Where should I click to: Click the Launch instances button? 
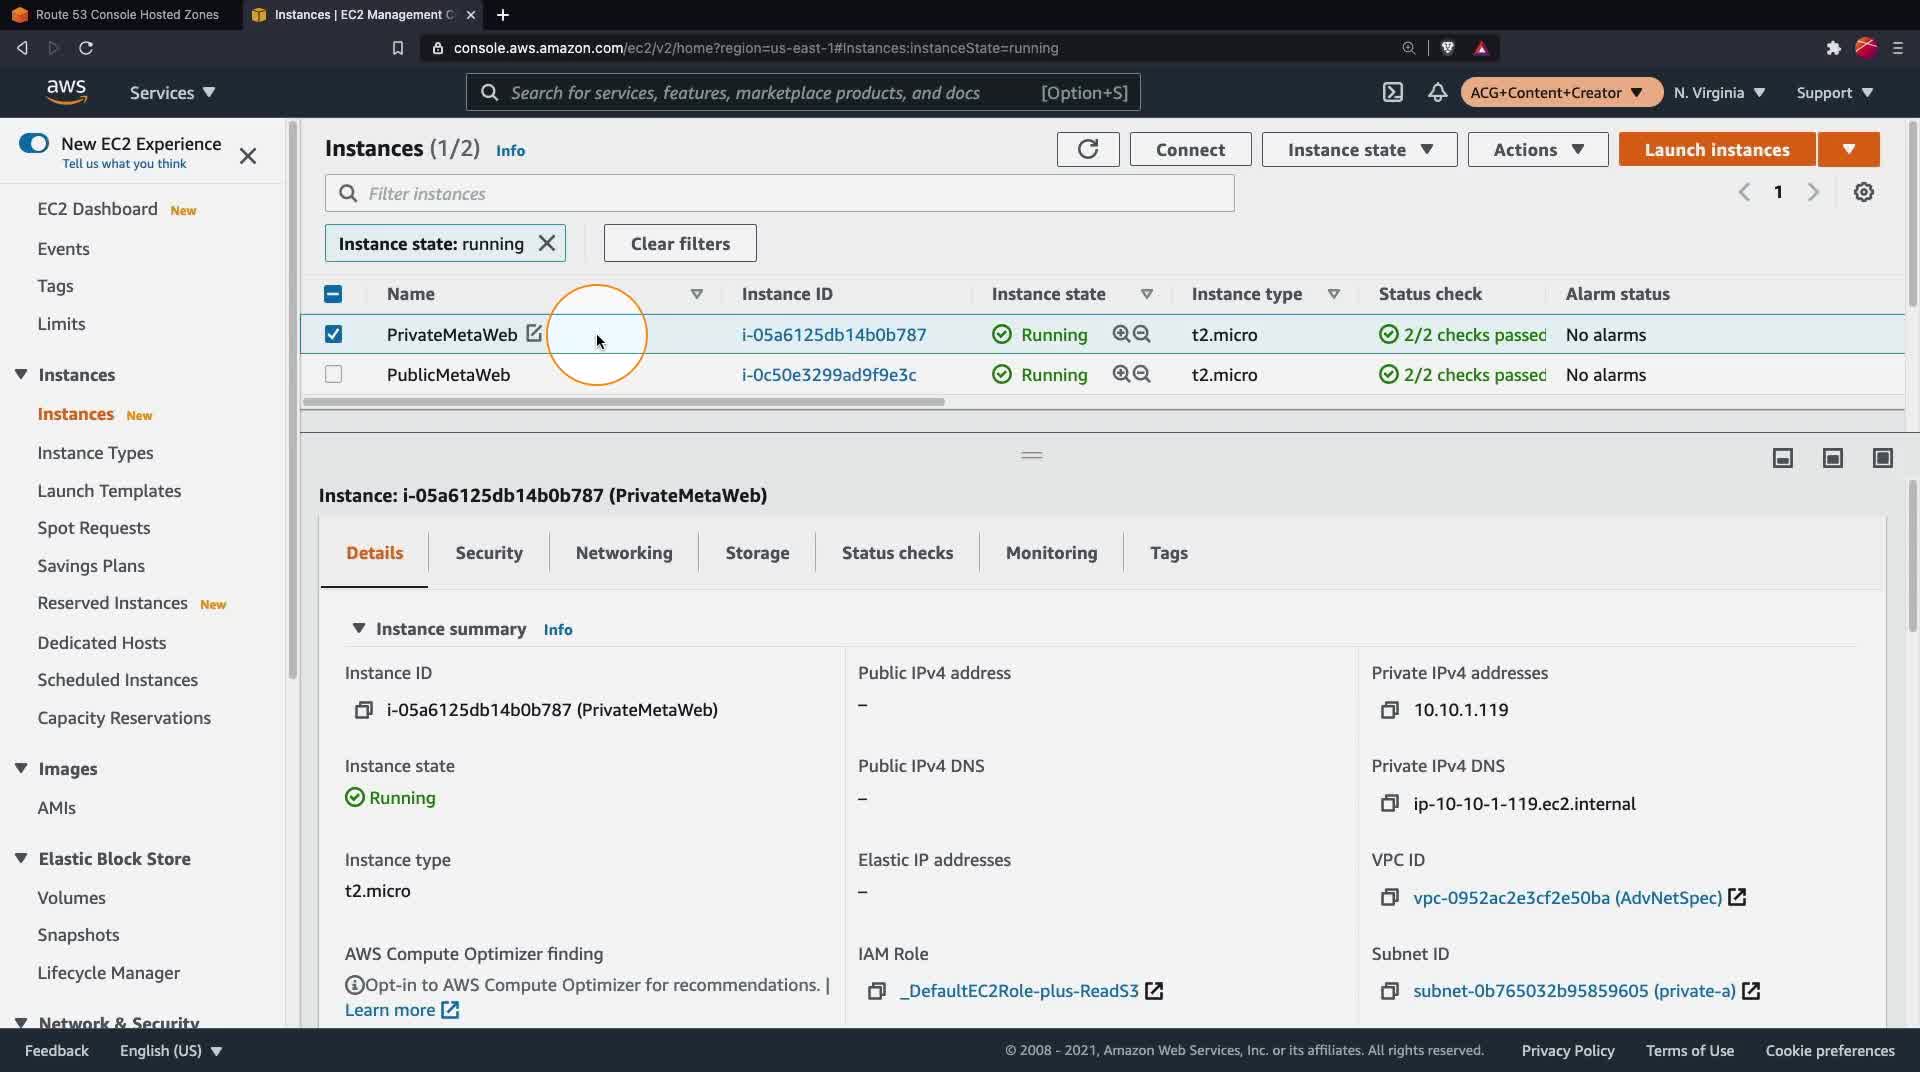click(x=1716, y=149)
